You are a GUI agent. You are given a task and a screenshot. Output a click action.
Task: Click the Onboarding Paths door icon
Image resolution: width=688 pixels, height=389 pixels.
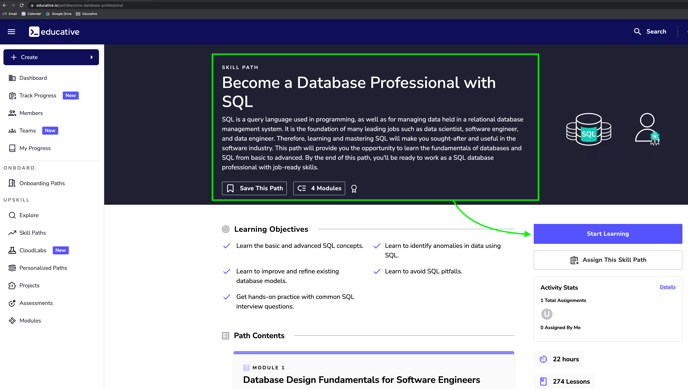(12, 183)
